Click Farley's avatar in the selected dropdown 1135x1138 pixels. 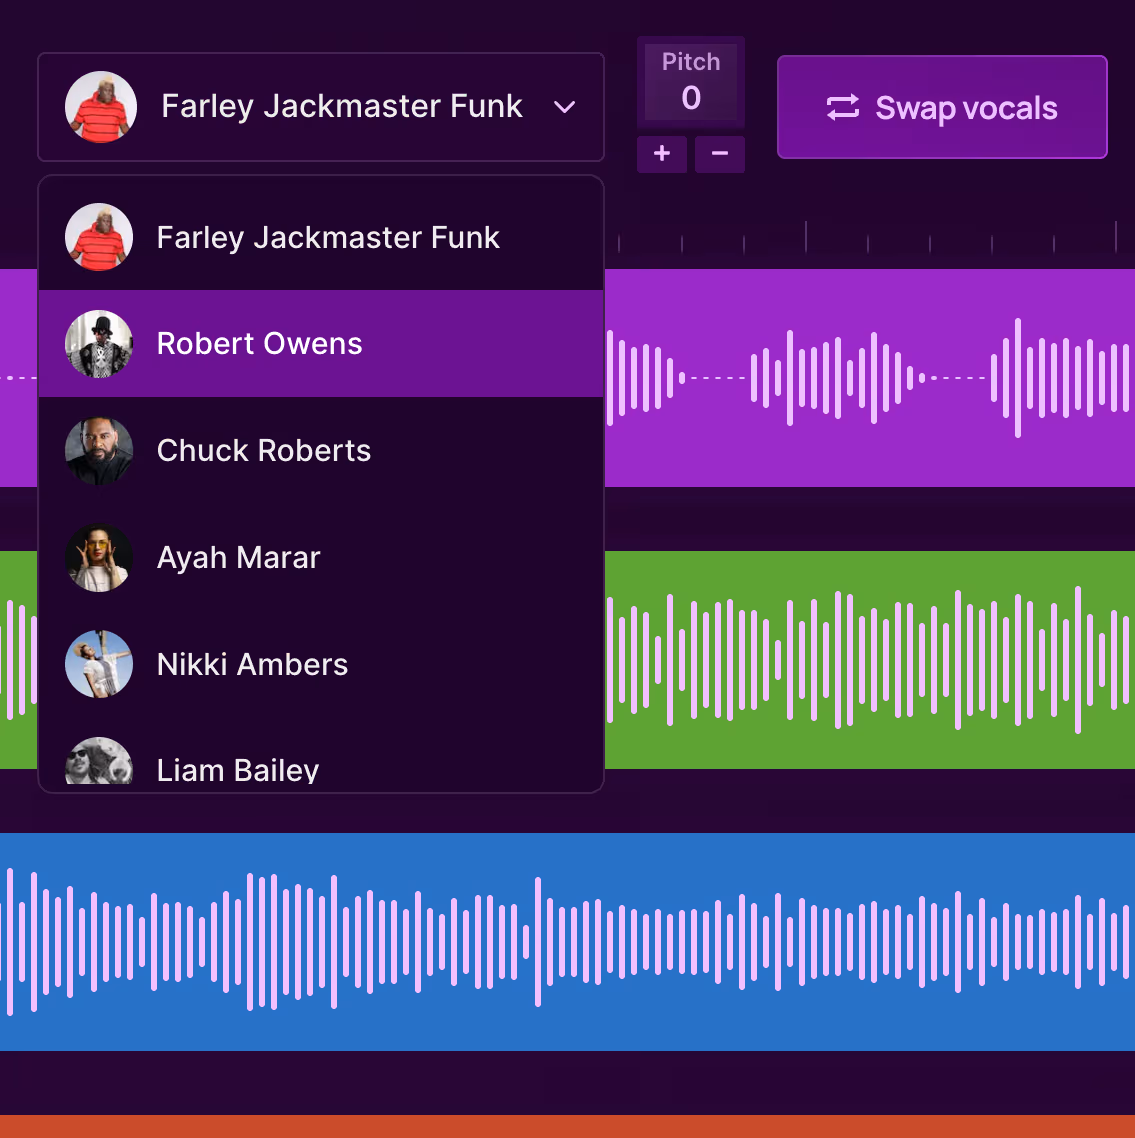tap(101, 107)
